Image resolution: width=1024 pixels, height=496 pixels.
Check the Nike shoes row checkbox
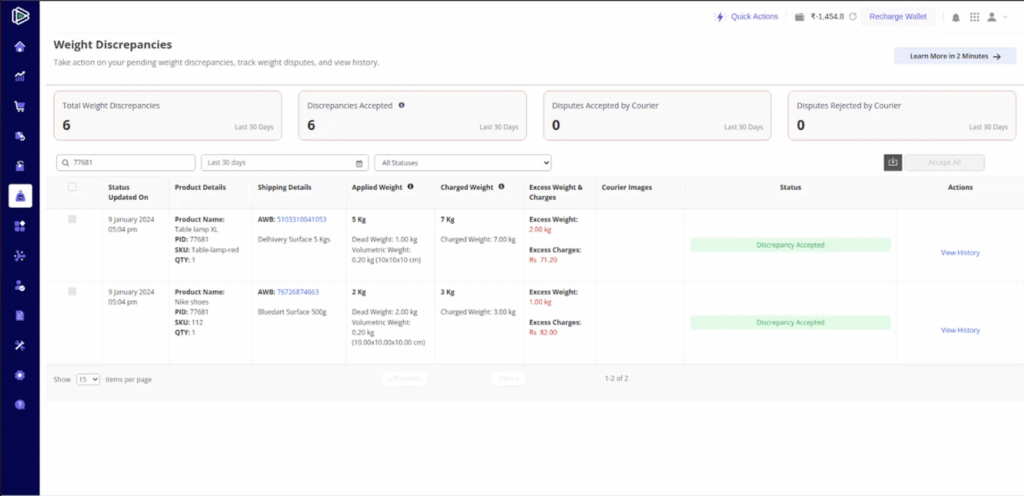click(x=72, y=292)
